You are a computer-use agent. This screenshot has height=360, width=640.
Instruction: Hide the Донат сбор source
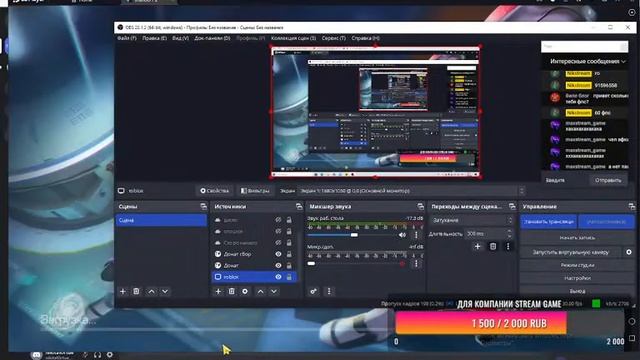(x=278, y=254)
